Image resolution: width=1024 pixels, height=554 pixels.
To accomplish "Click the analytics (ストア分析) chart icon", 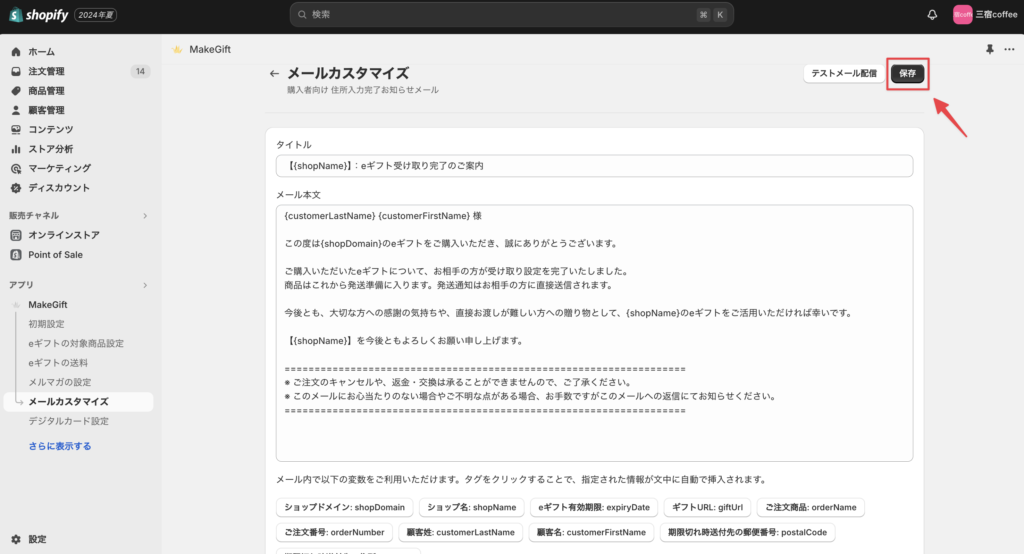I will 16,149.
